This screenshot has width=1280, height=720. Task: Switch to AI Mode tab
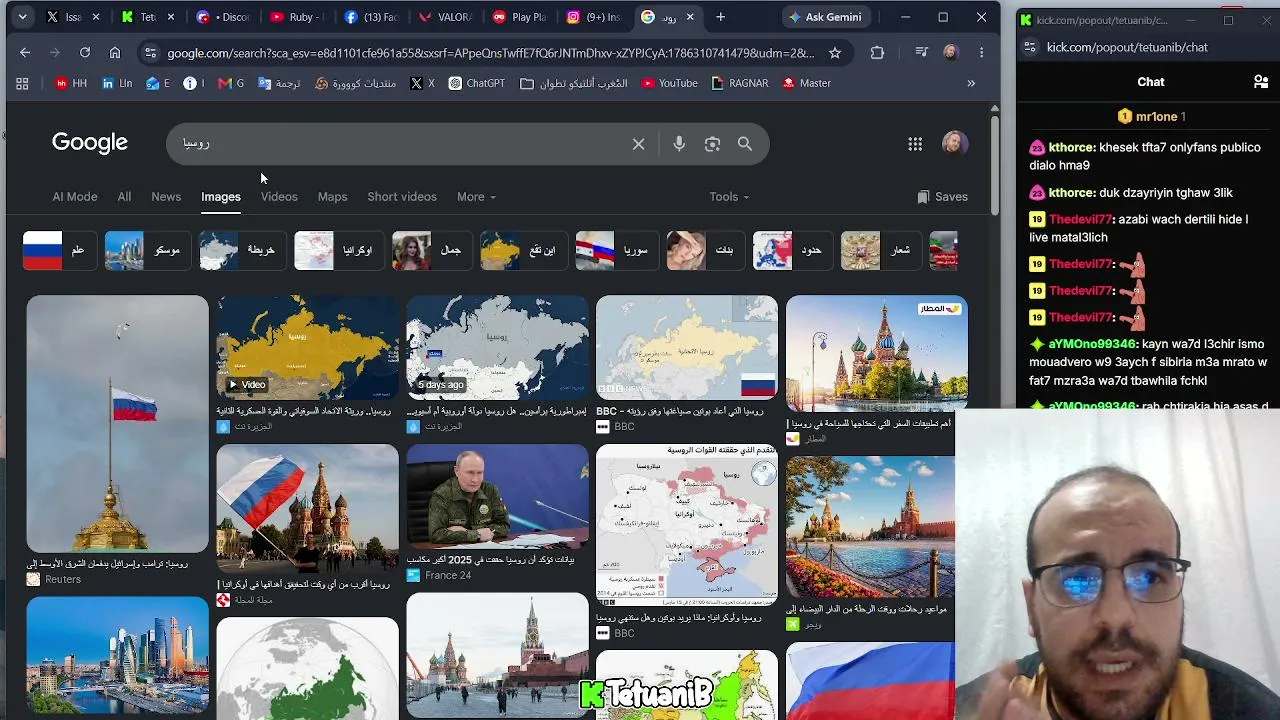[75, 197]
